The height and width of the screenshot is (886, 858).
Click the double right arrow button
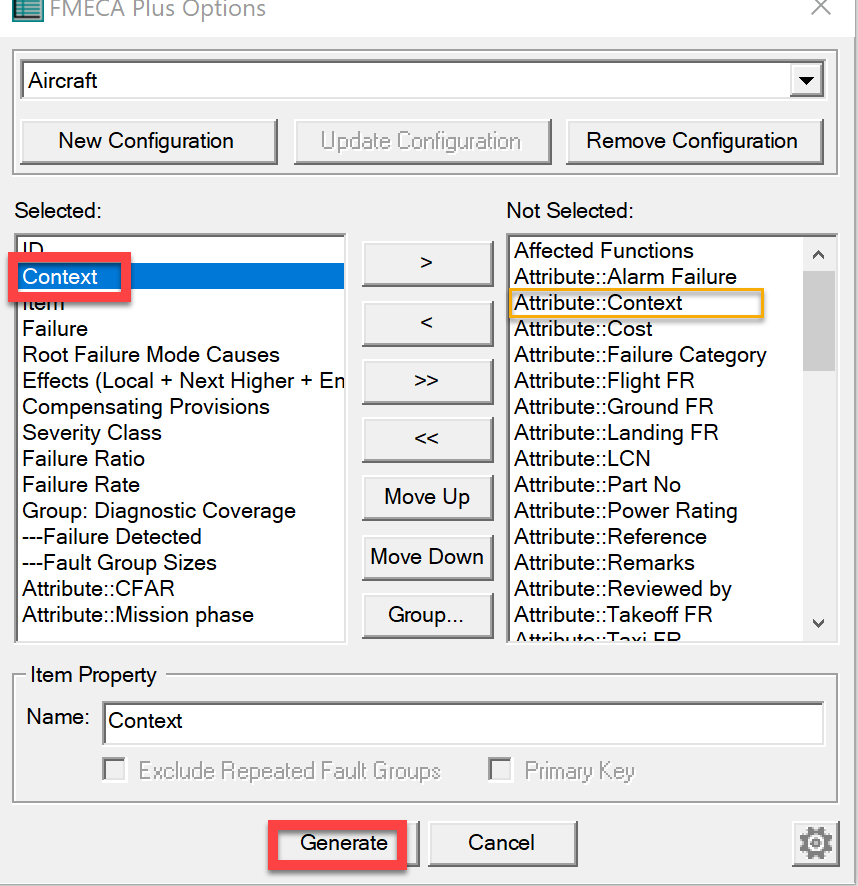tap(427, 381)
